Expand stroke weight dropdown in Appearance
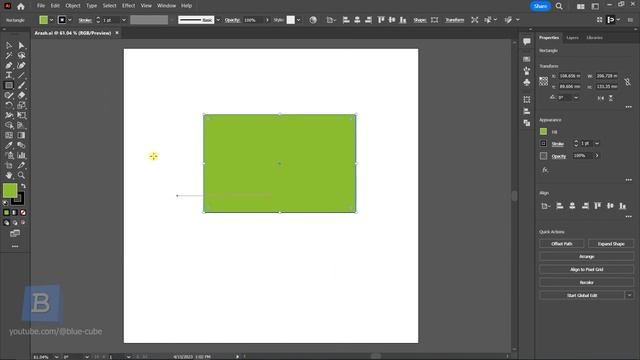 coord(597,144)
